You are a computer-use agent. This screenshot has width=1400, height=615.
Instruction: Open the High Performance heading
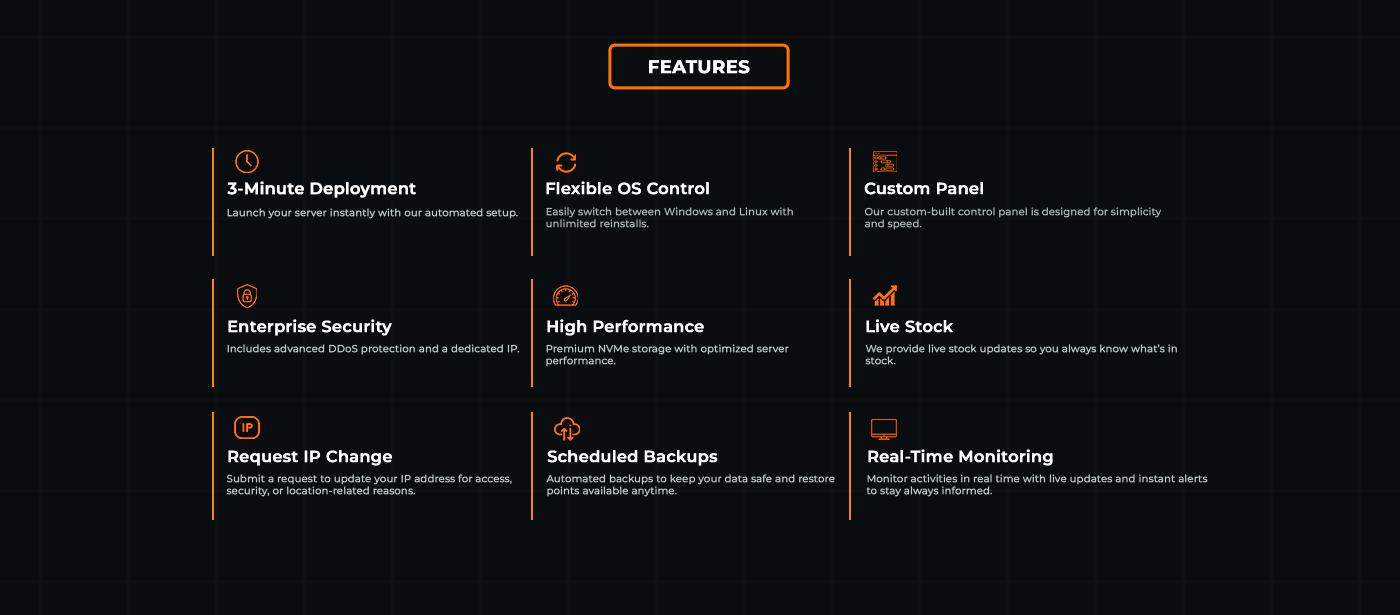click(x=625, y=327)
